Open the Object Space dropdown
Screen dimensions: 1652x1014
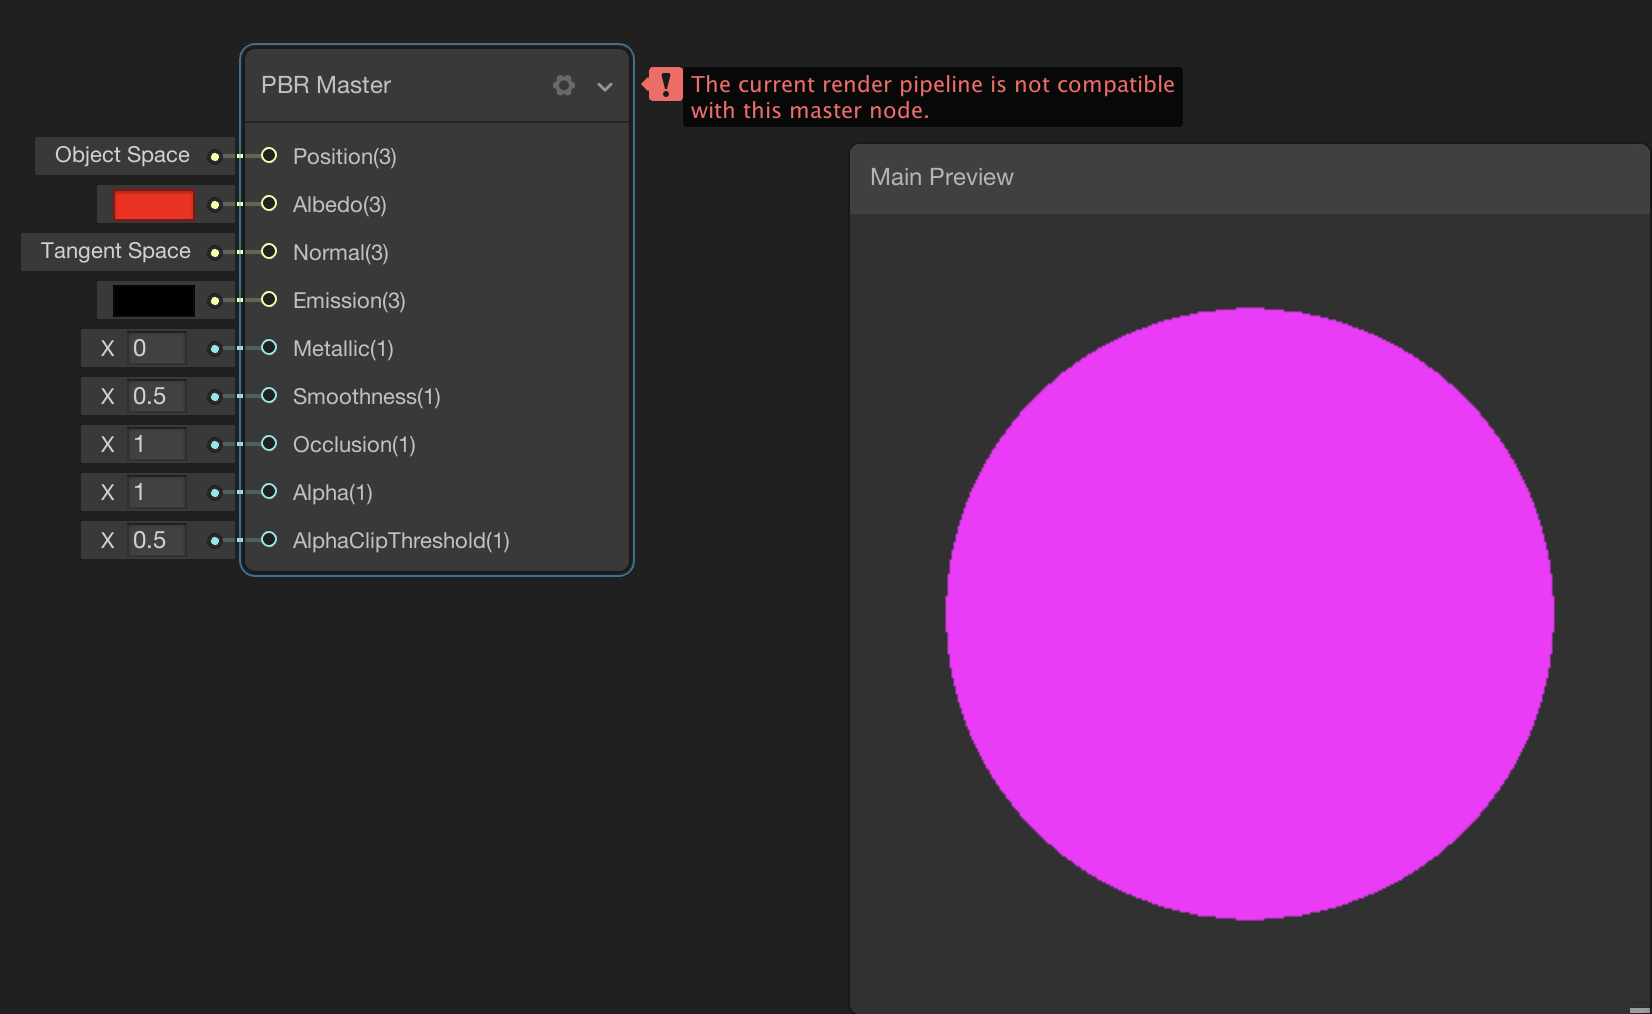[122, 155]
